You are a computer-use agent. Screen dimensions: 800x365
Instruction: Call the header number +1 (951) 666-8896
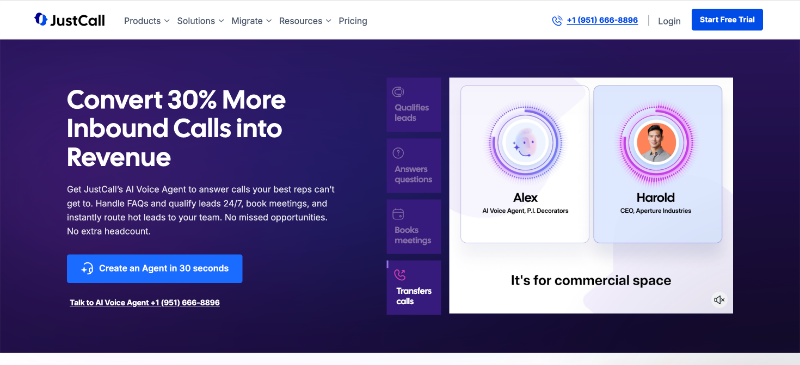(602, 20)
